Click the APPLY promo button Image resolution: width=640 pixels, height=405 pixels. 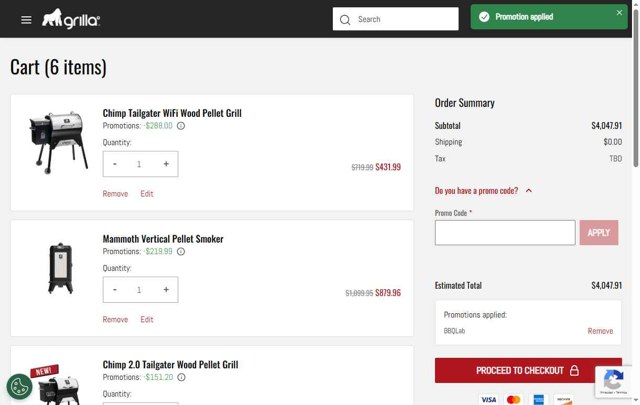599,233
